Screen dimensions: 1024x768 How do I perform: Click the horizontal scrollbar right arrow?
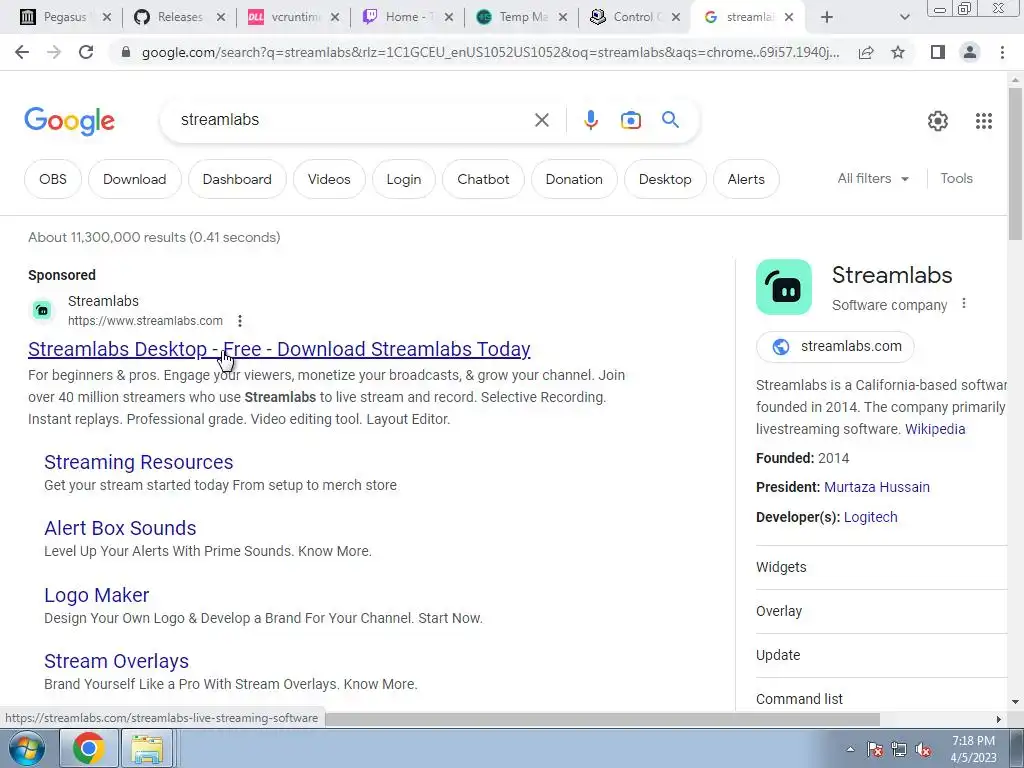click(999, 719)
